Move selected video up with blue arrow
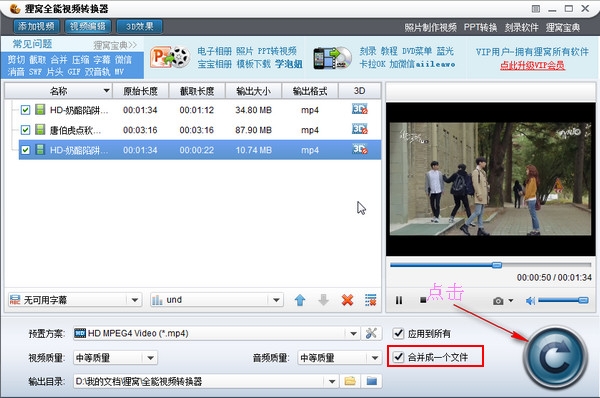The width and height of the screenshot is (600, 398). (300, 300)
